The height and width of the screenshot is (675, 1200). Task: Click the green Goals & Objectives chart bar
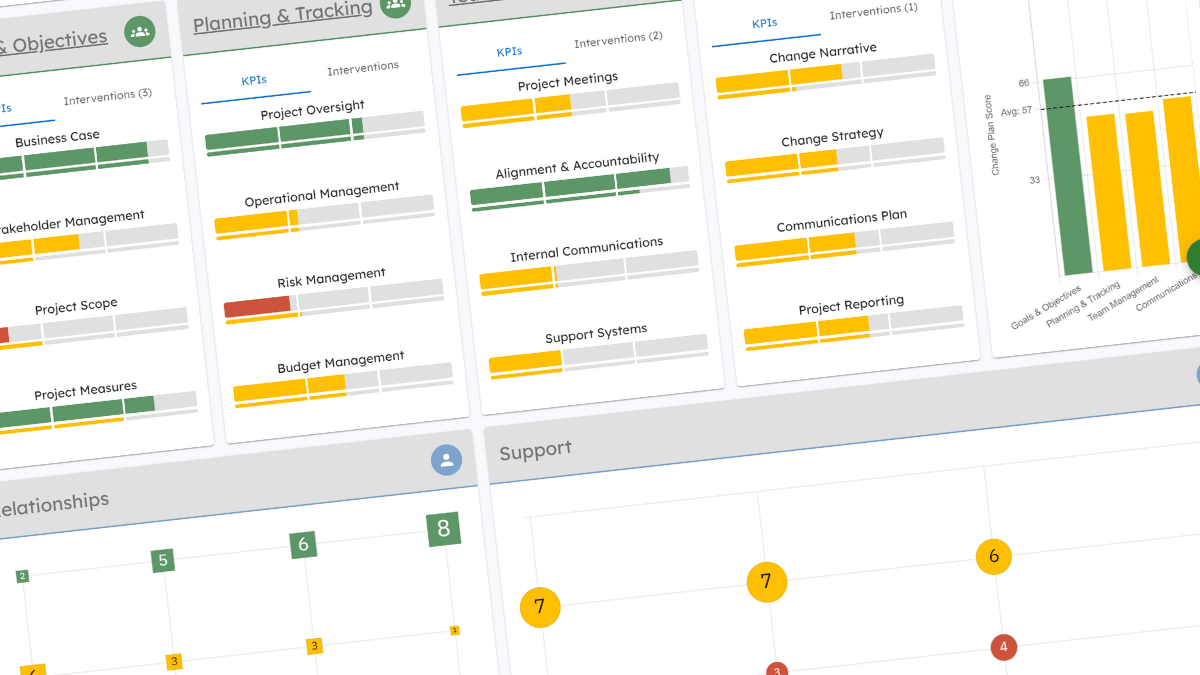click(1070, 177)
